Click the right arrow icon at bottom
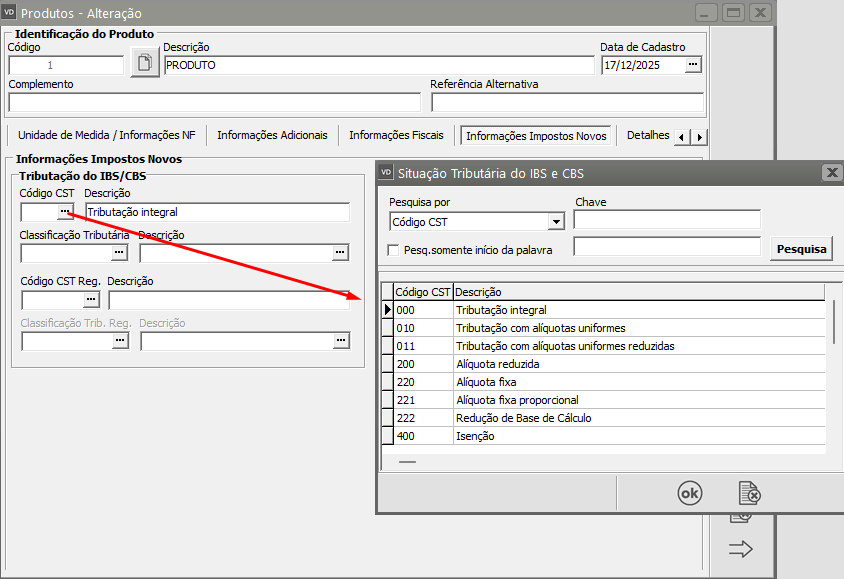844x579 pixels. click(x=740, y=549)
